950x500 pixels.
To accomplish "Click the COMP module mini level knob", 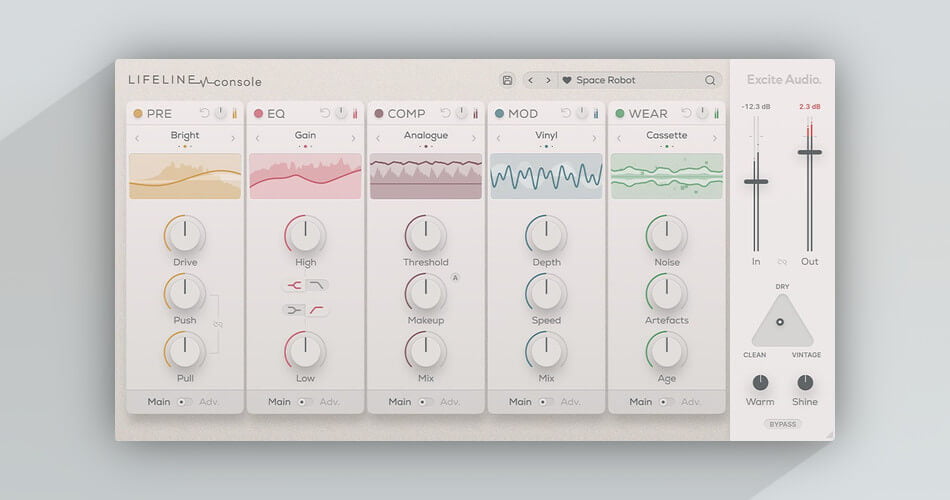I will click(x=462, y=113).
